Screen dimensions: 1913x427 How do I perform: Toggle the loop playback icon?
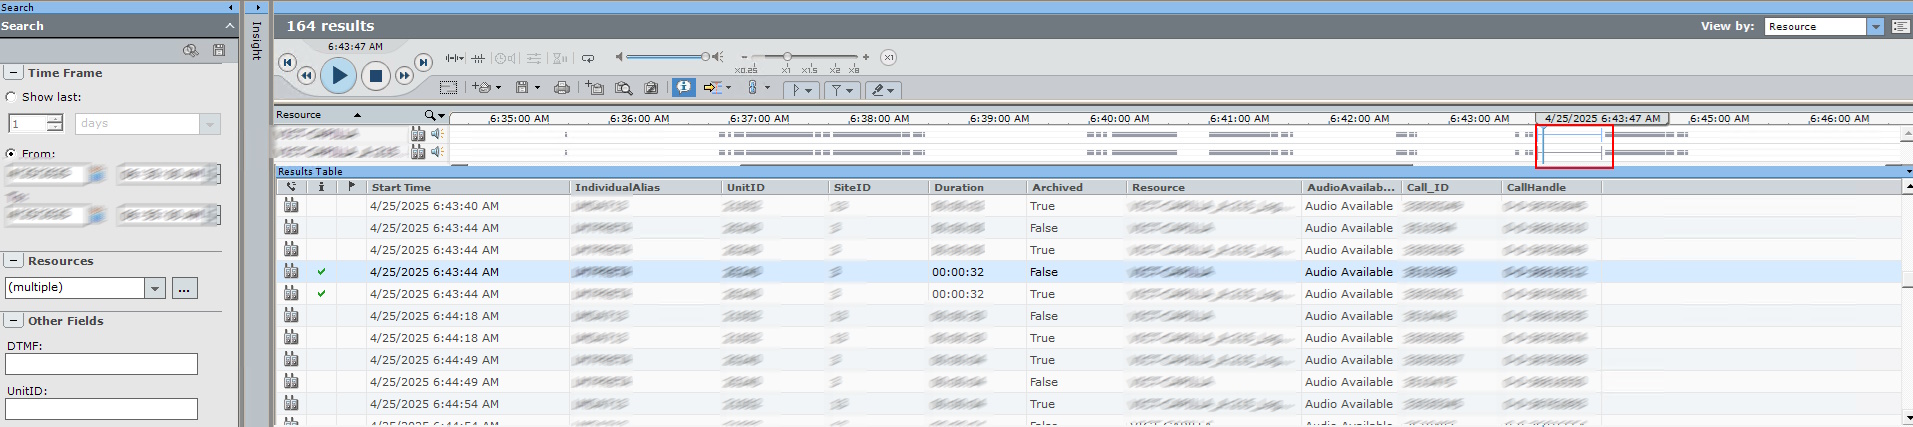click(587, 58)
